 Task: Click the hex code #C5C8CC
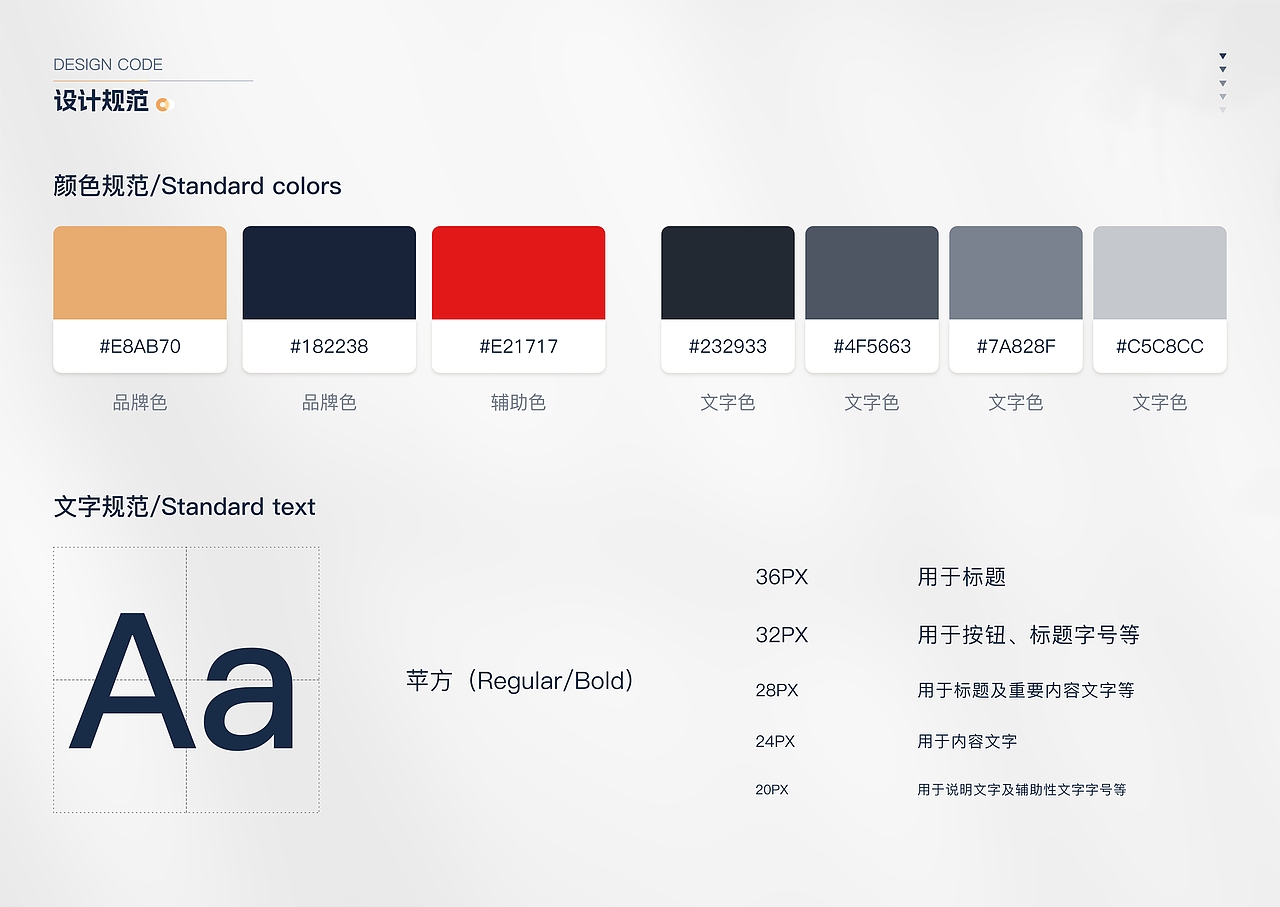(x=1160, y=347)
